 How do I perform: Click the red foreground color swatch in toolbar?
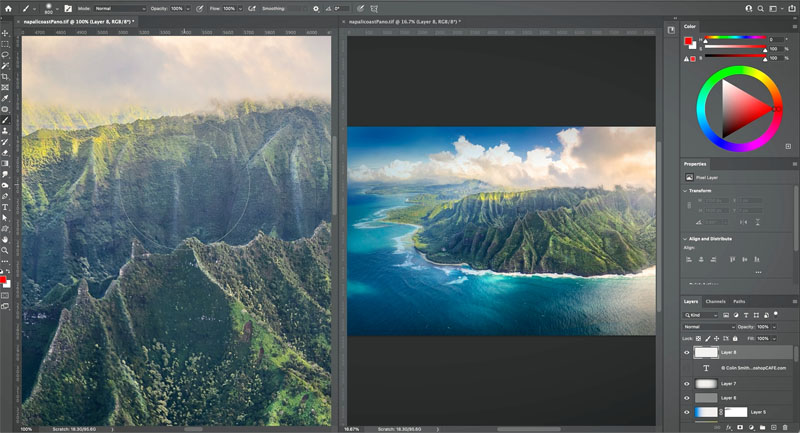pos(3,280)
